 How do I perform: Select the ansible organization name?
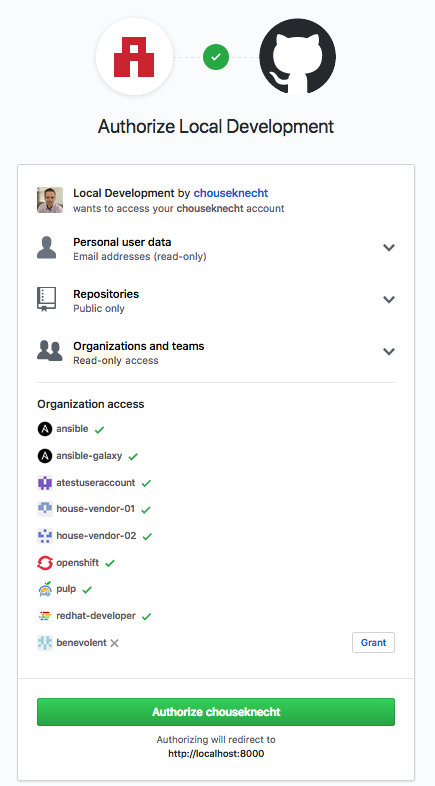pos(72,429)
